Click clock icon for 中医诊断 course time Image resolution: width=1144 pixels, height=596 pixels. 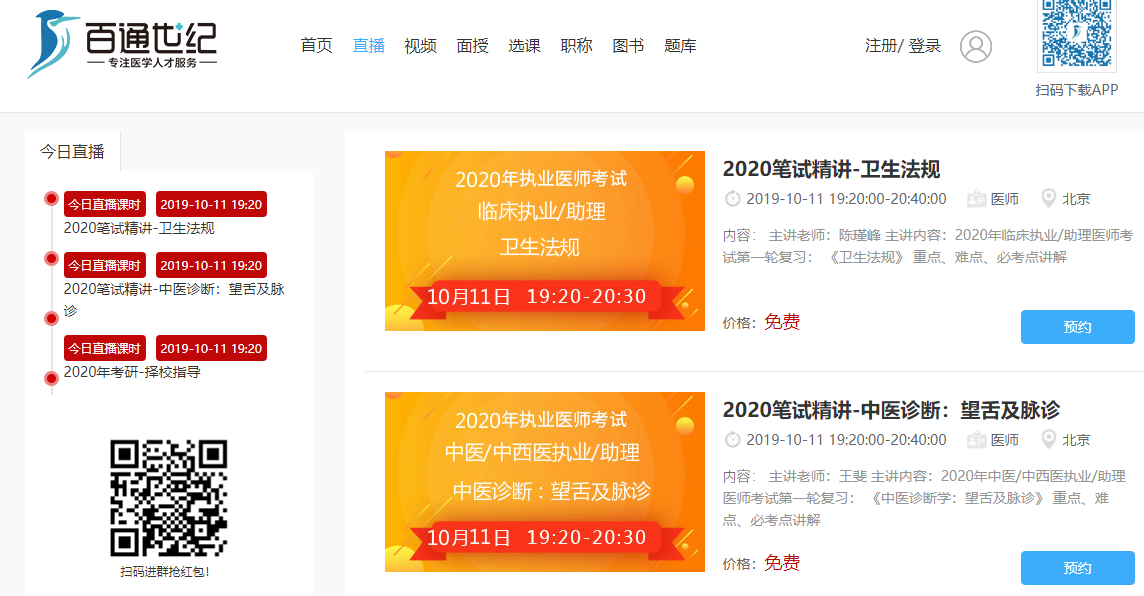[733, 440]
